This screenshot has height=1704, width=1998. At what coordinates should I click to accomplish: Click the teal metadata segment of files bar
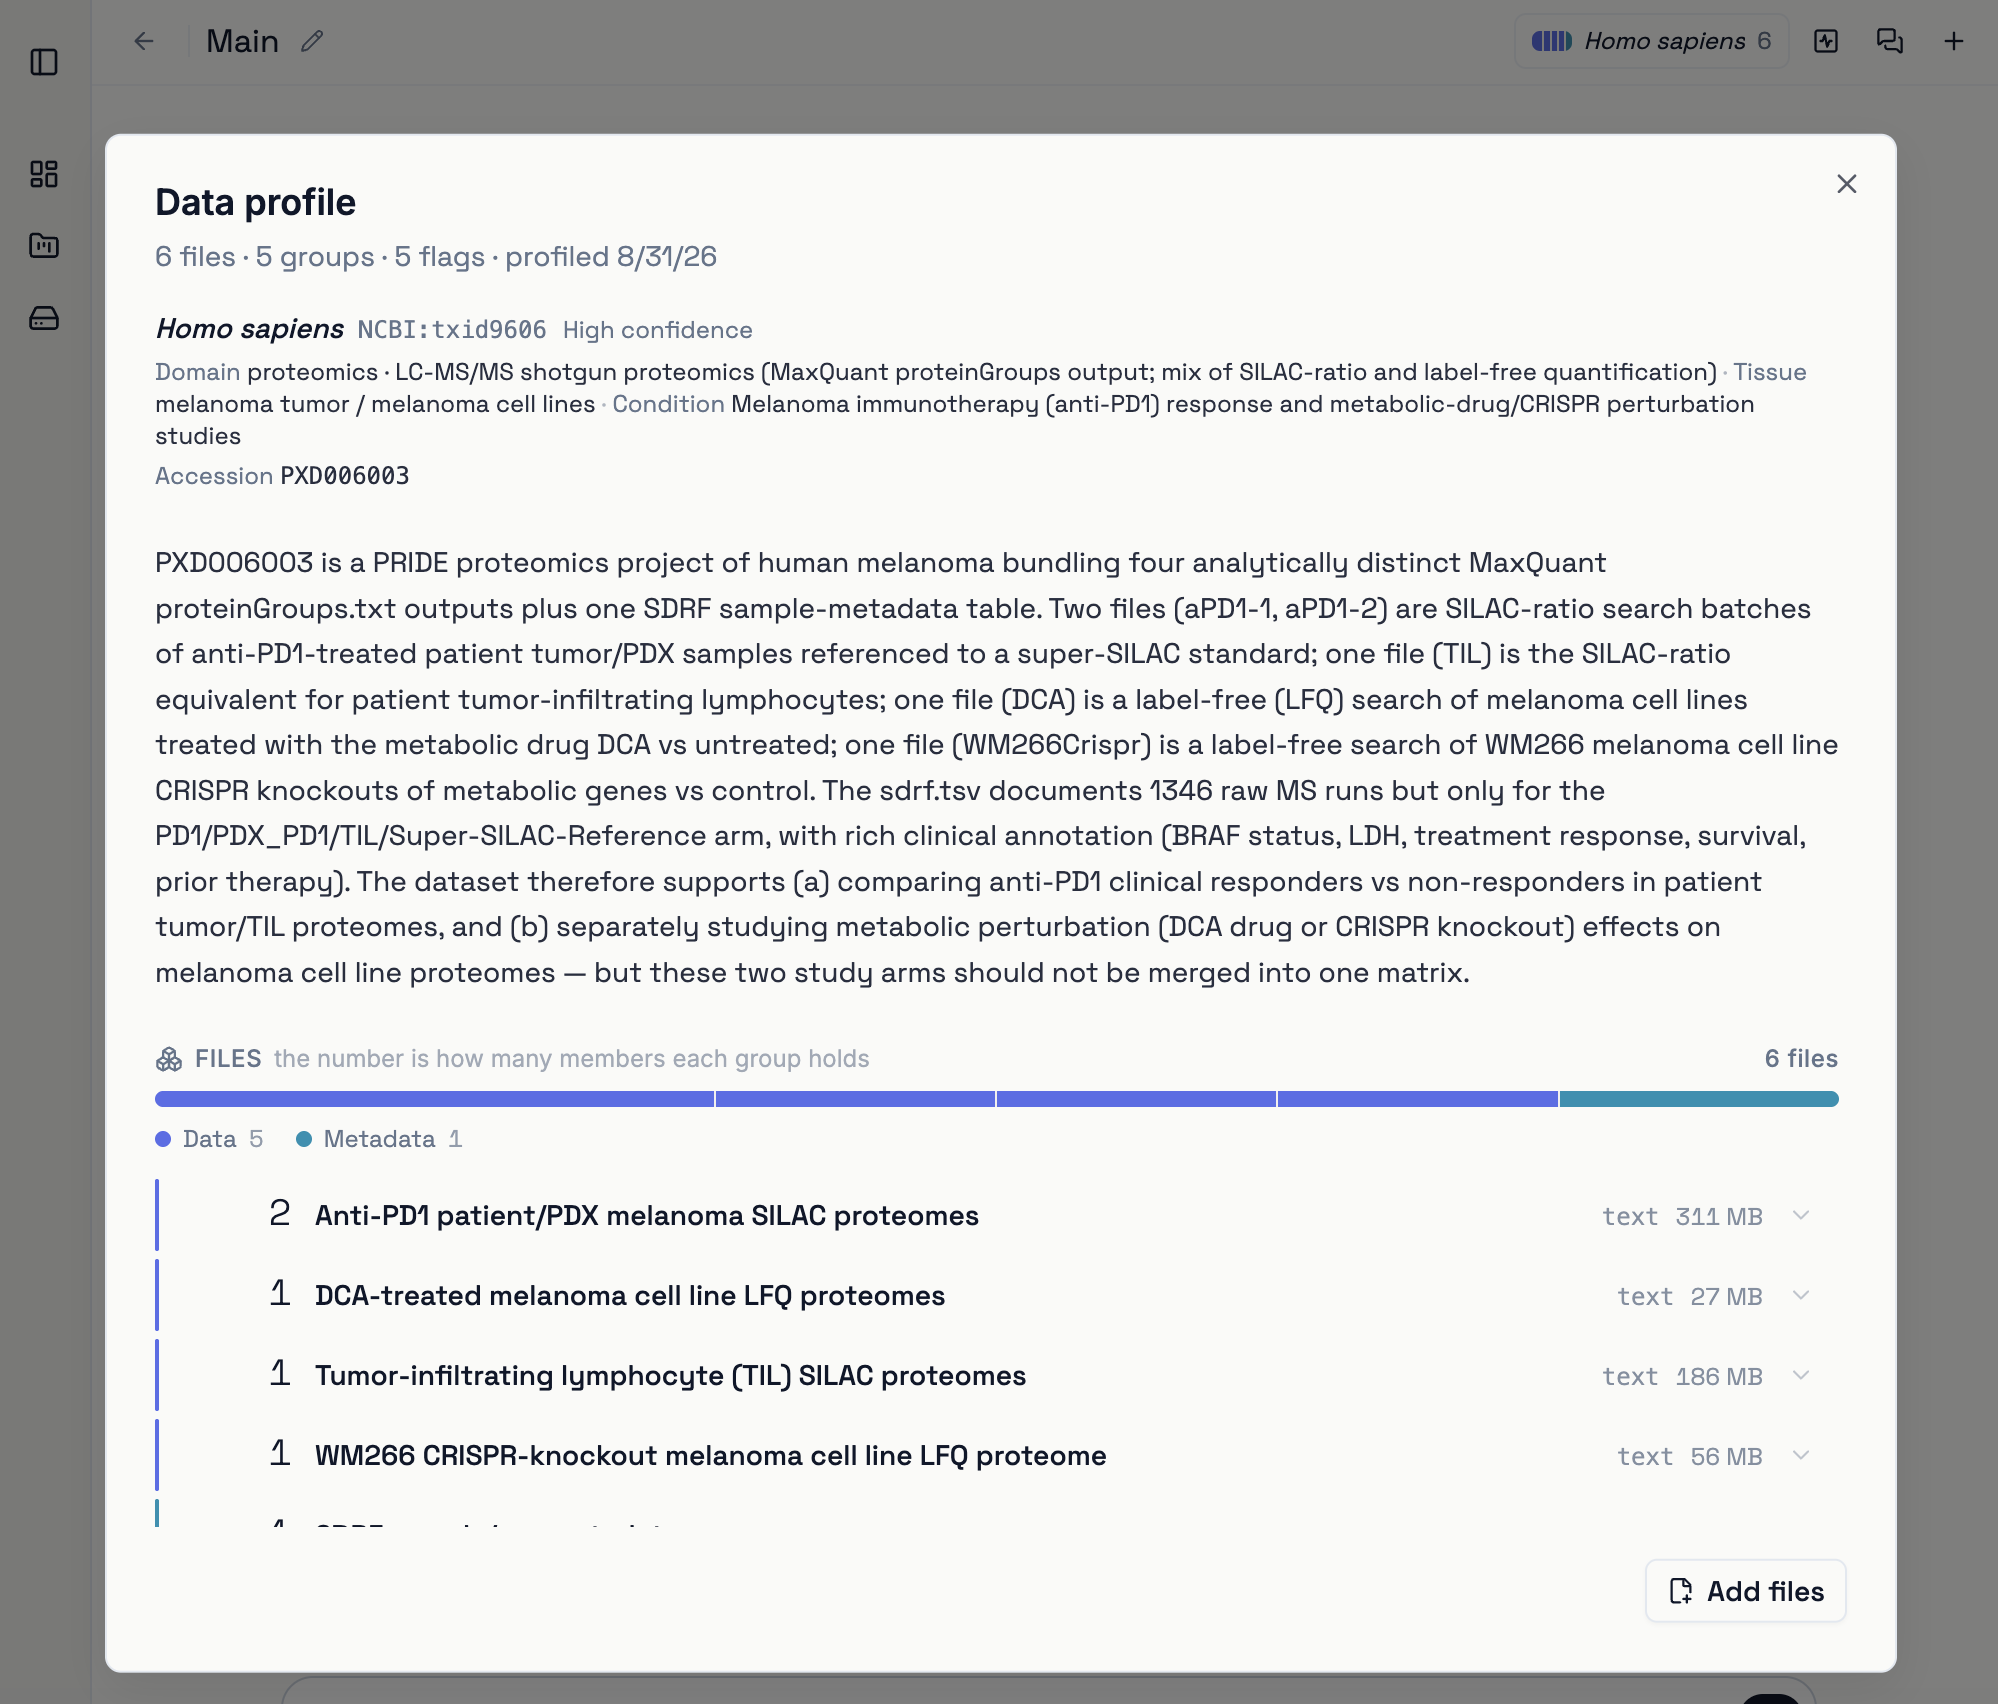(1699, 1099)
